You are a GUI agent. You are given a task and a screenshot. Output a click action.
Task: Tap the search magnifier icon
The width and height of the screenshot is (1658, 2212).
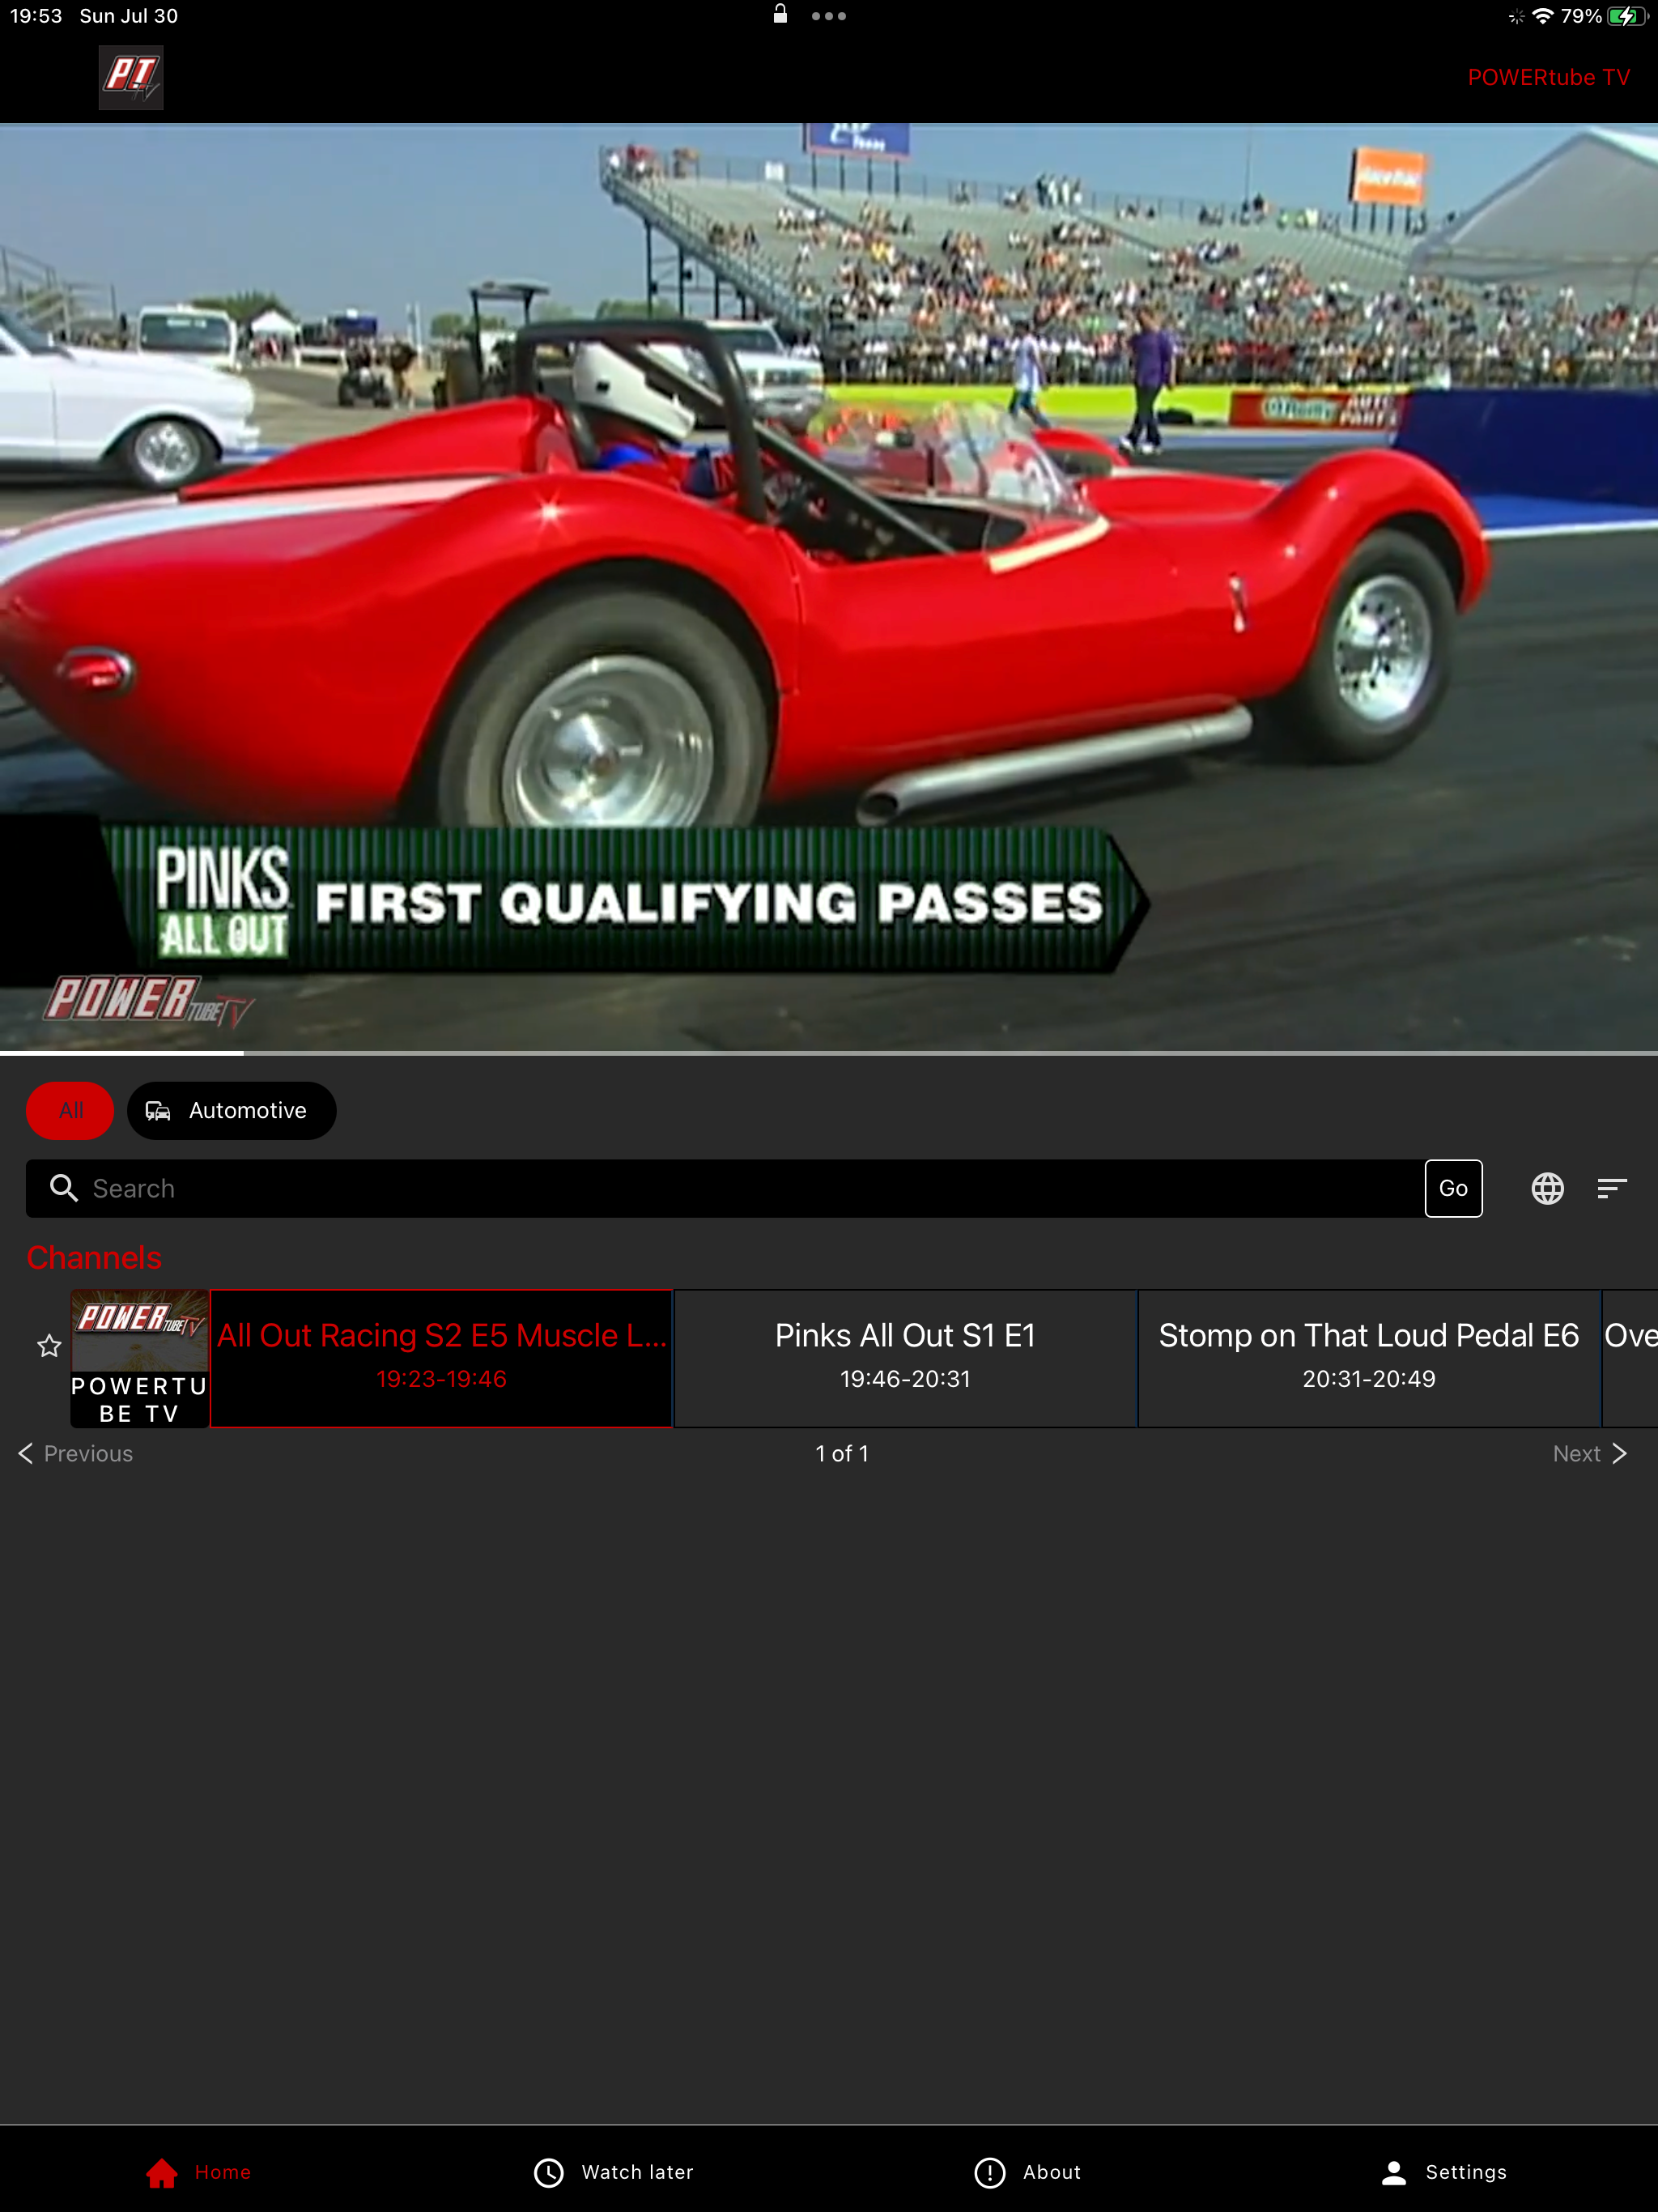(x=64, y=1188)
